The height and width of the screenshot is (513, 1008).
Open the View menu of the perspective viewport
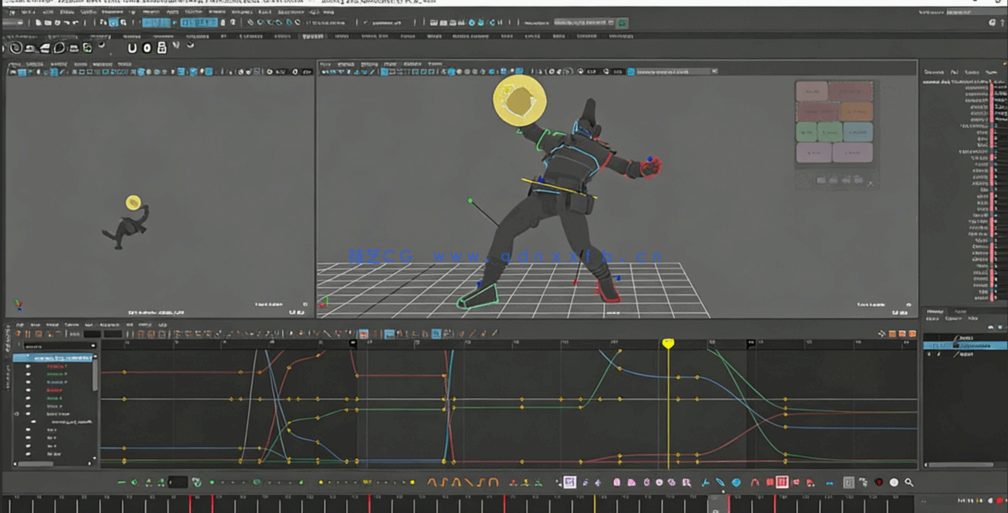click(x=325, y=64)
